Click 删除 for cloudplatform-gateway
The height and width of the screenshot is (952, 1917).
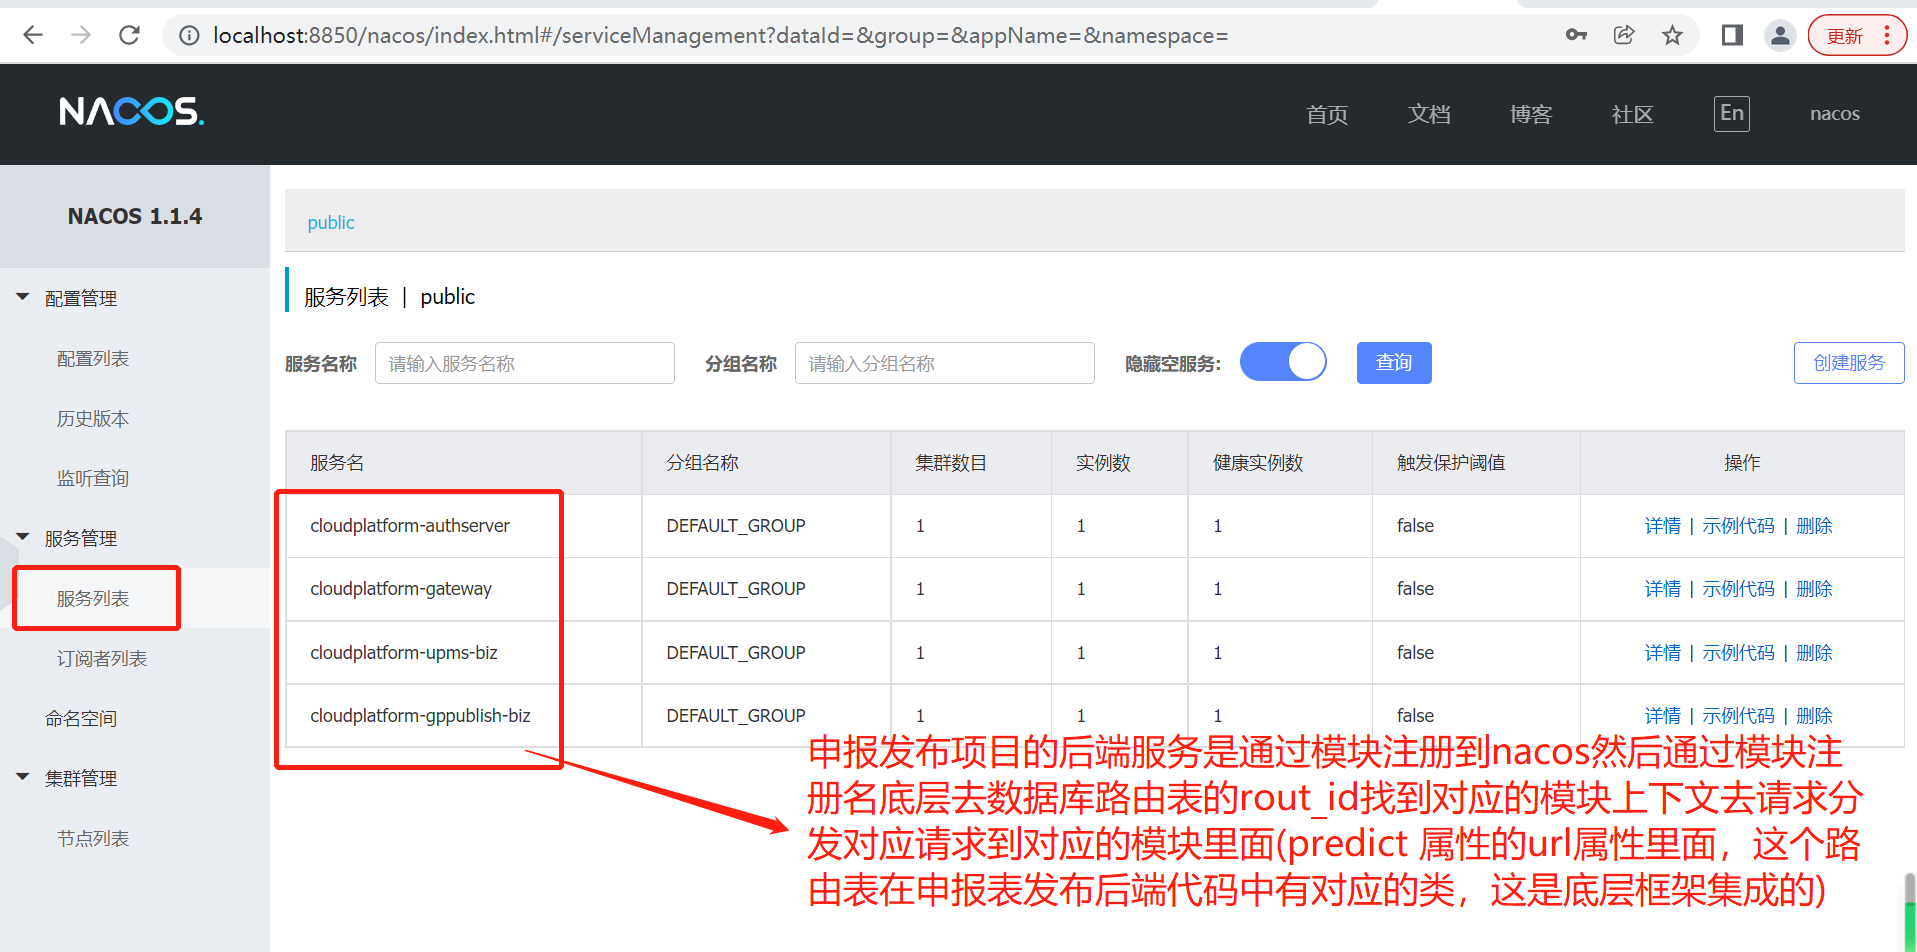(1814, 589)
